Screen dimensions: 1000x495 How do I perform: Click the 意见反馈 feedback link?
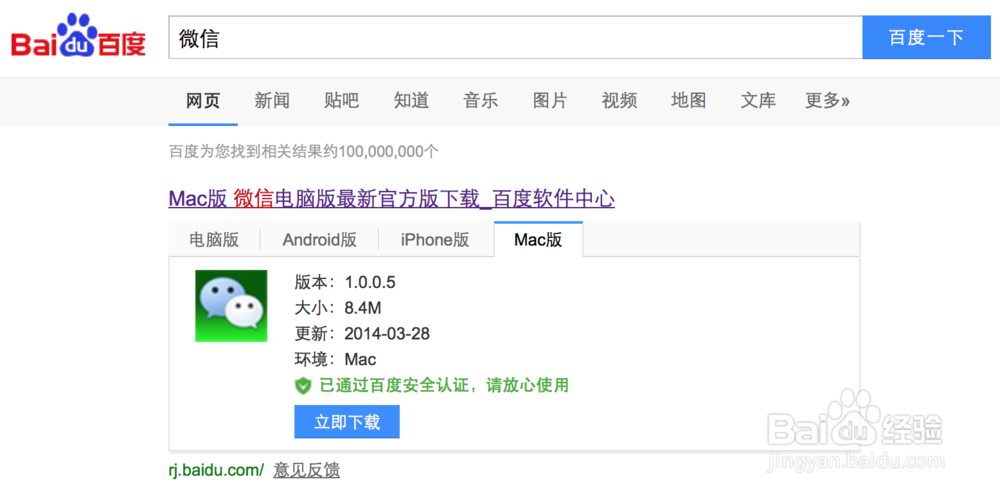307,471
